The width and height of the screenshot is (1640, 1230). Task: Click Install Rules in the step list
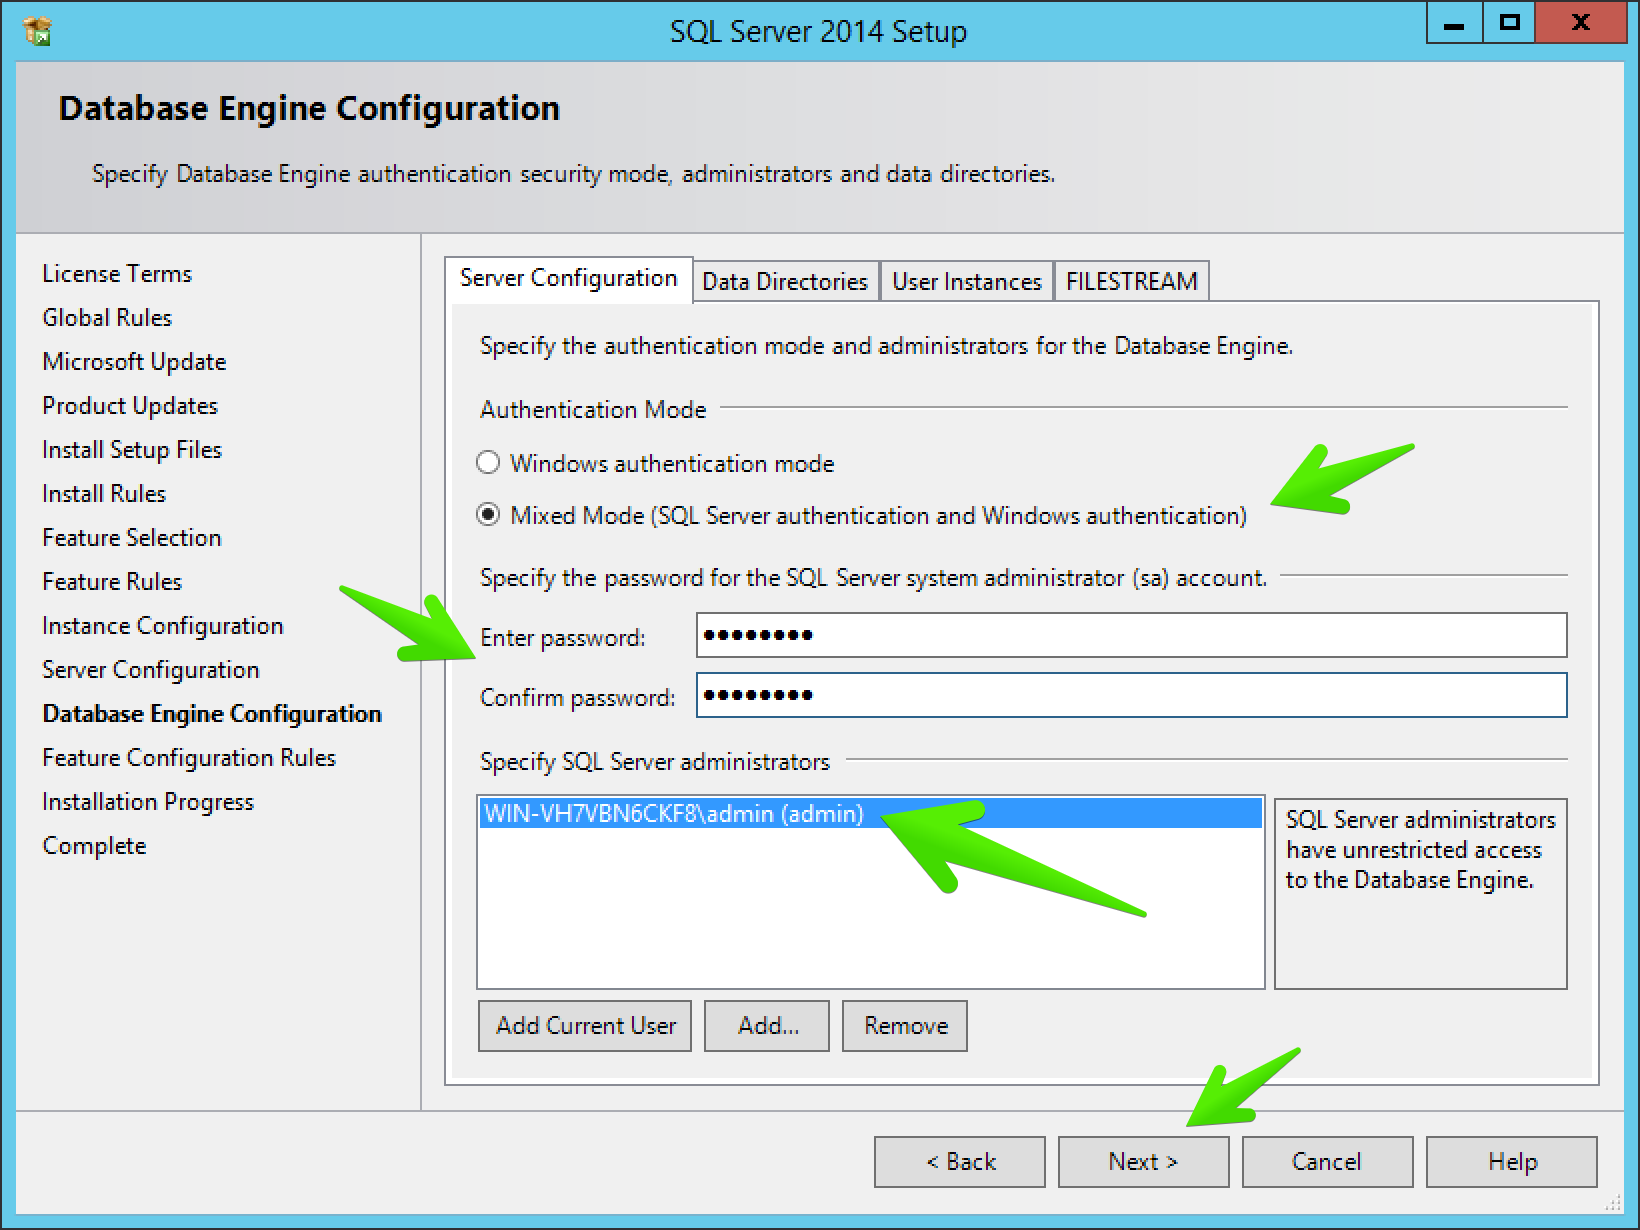point(104,494)
